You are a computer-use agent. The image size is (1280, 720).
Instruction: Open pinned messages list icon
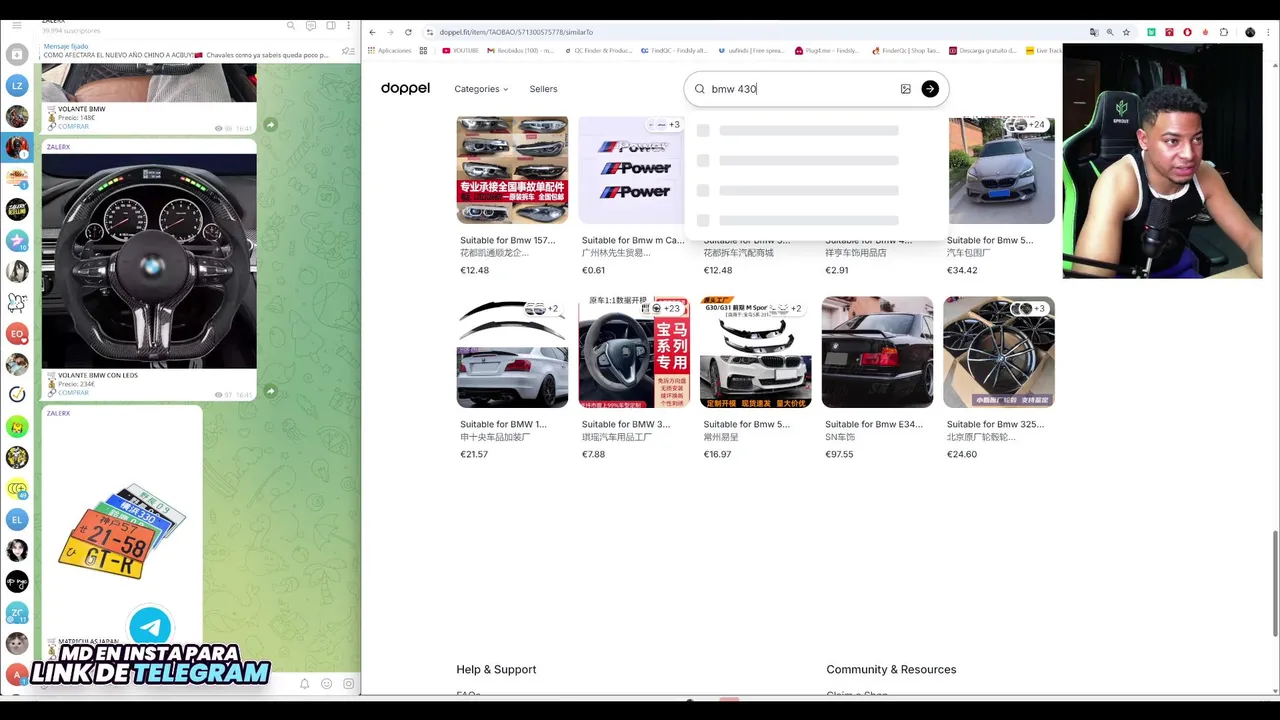pyautogui.click(x=348, y=51)
